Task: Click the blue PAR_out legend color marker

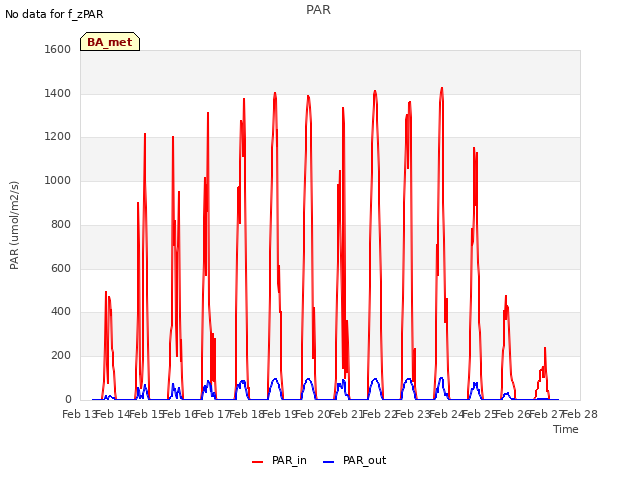Action: pos(329,462)
